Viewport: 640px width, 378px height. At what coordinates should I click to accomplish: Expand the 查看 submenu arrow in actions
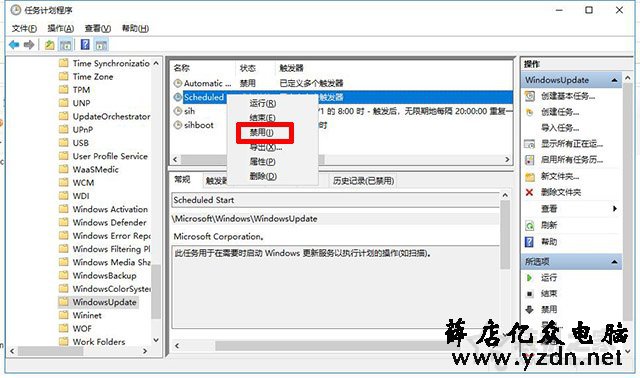click(x=615, y=209)
